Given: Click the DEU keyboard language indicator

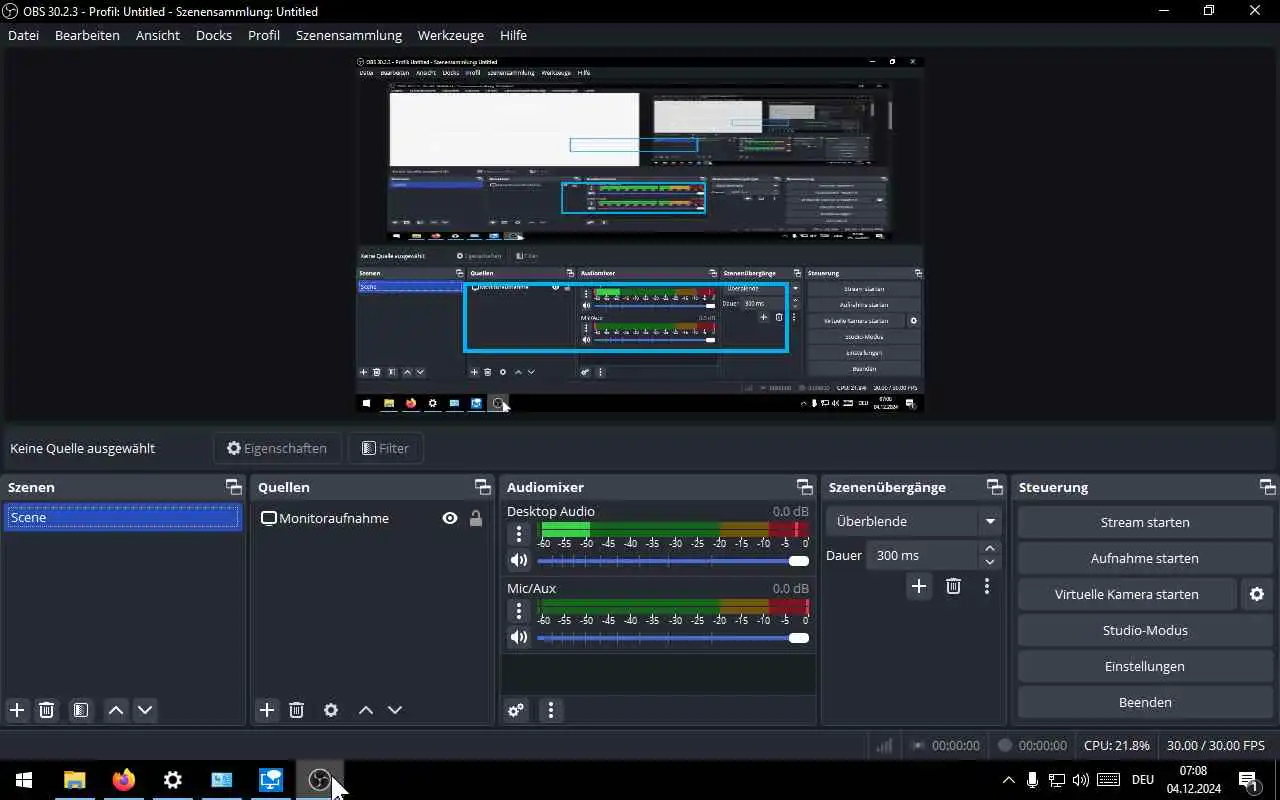Looking at the screenshot, I should pyautogui.click(x=1142, y=780).
